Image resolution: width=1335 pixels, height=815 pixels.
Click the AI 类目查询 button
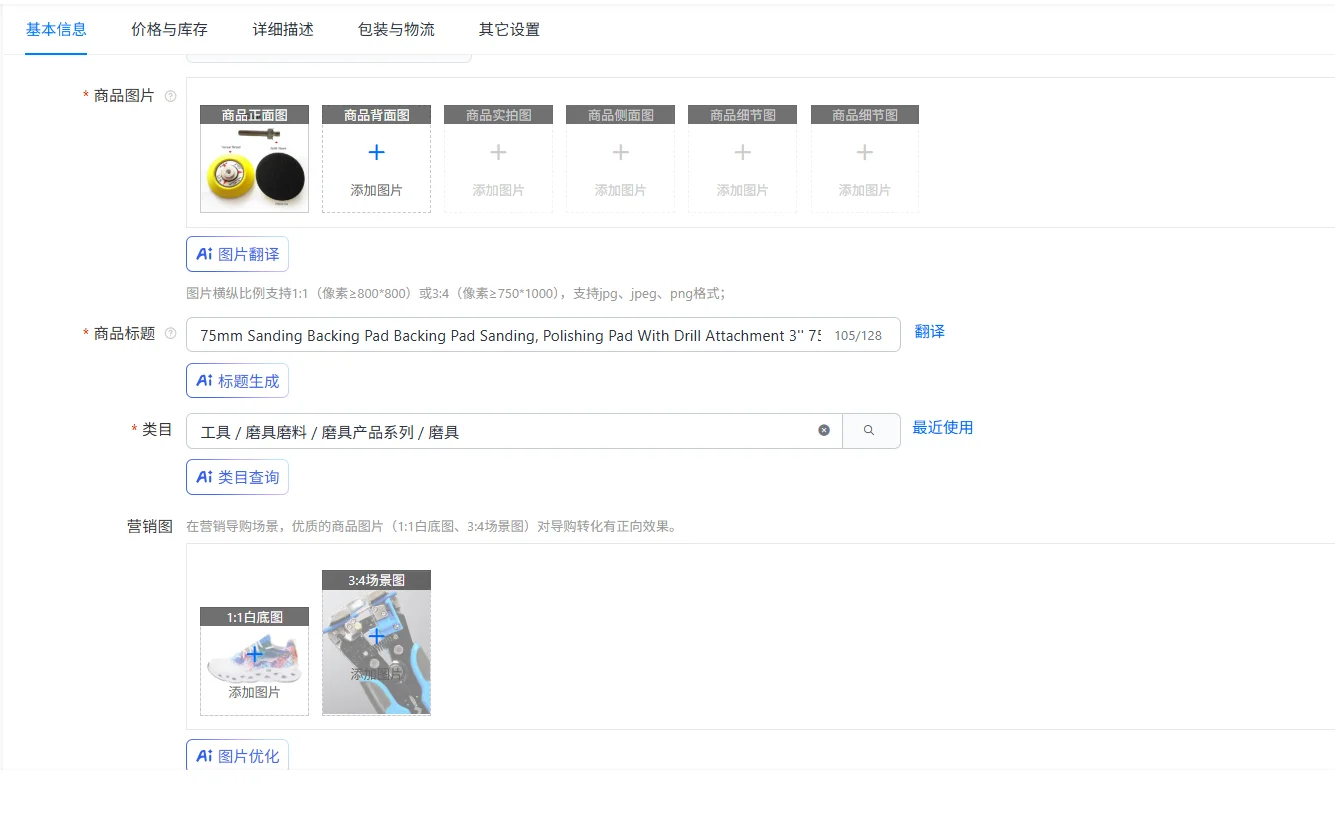[237, 477]
